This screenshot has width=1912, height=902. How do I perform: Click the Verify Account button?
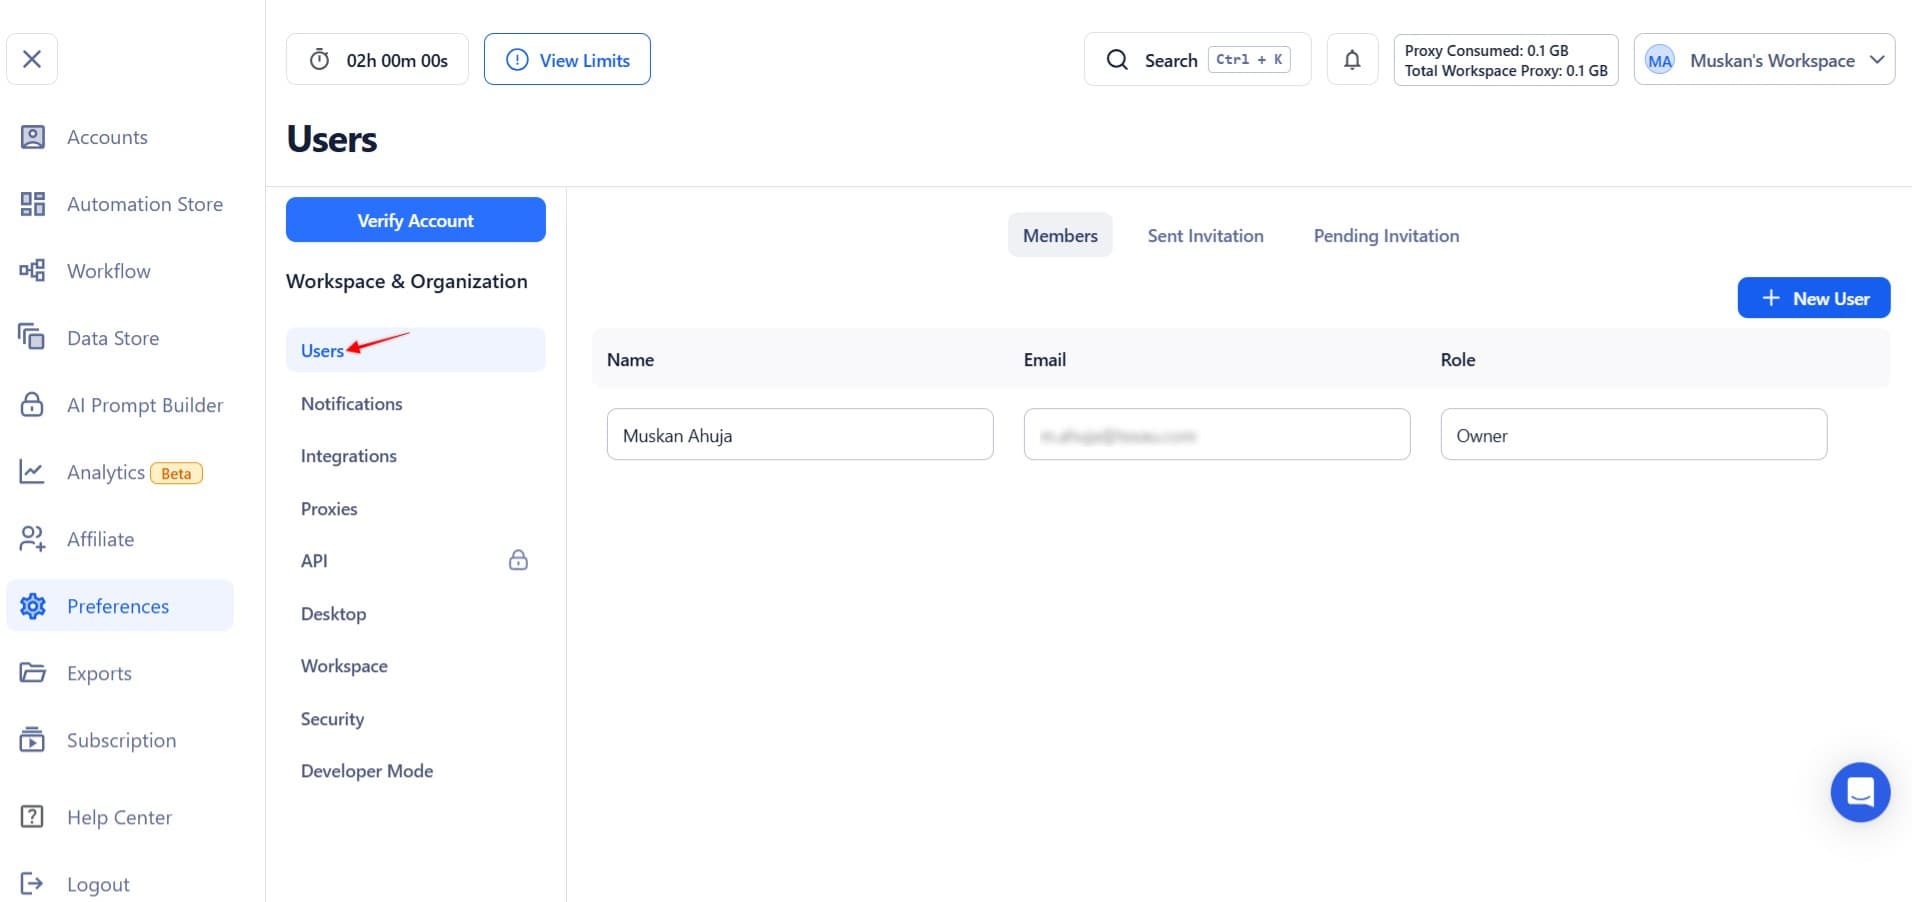(x=415, y=220)
